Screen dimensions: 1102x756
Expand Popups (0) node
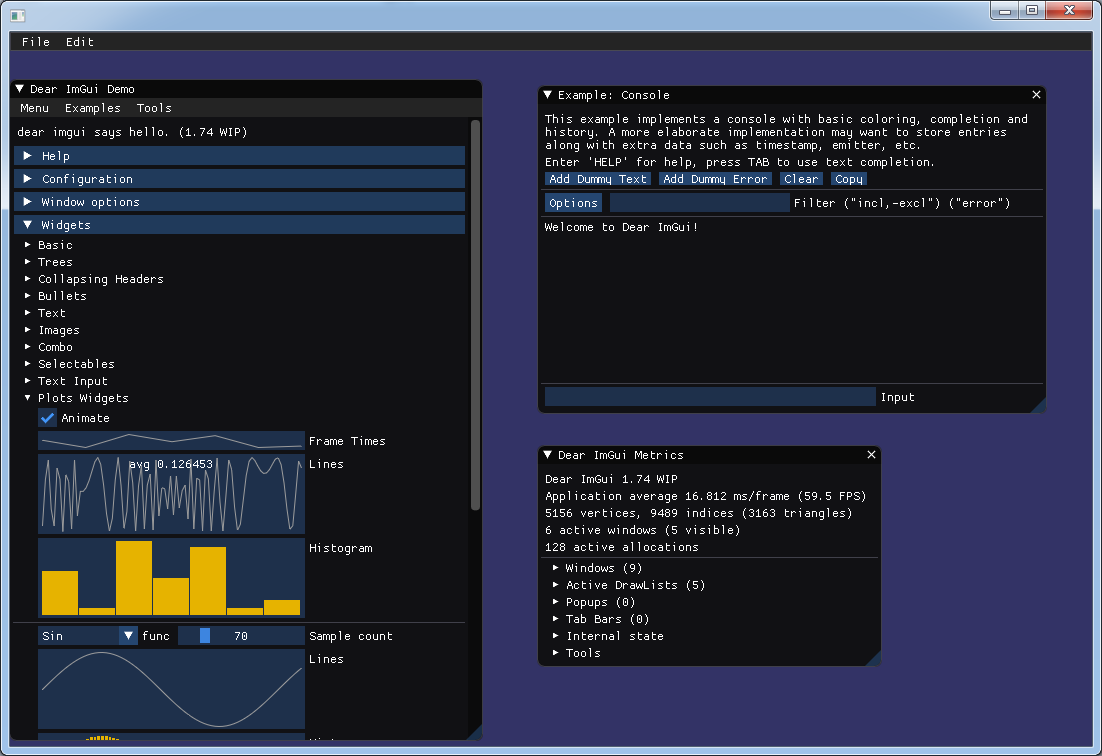click(x=594, y=602)
